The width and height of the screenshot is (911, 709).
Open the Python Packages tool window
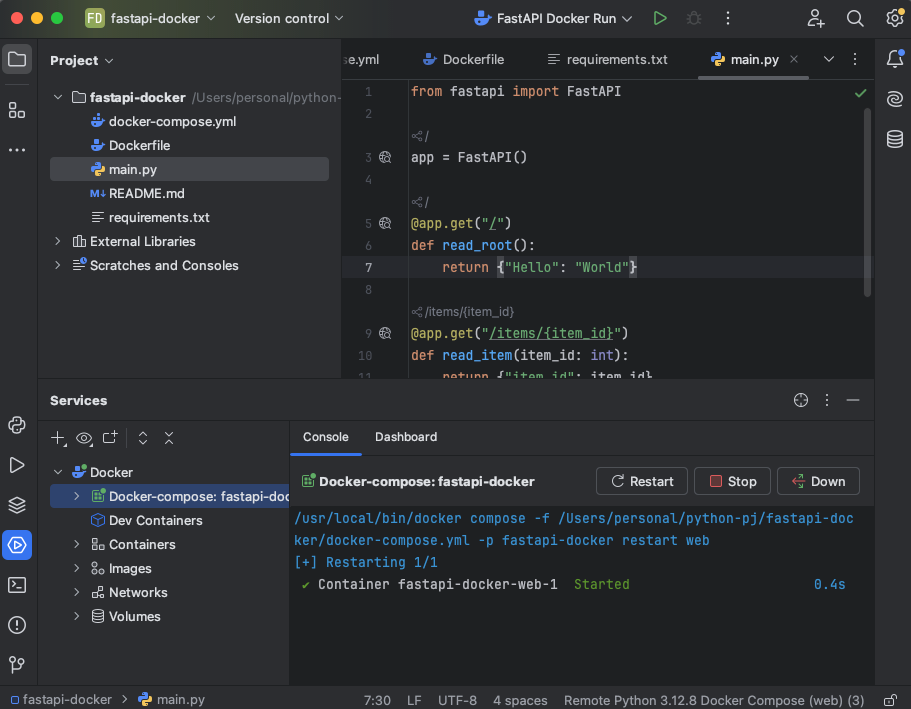16,505
